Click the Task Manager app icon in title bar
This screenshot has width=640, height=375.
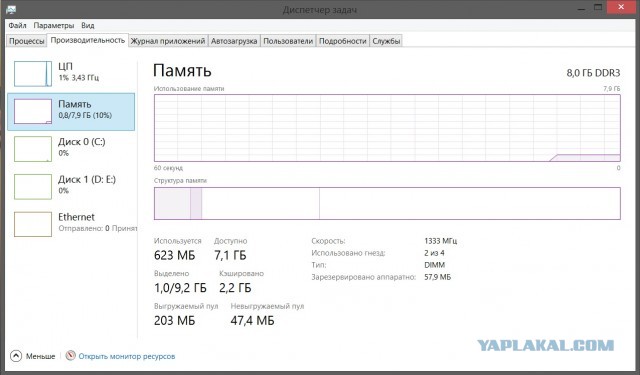click(11, 9)
